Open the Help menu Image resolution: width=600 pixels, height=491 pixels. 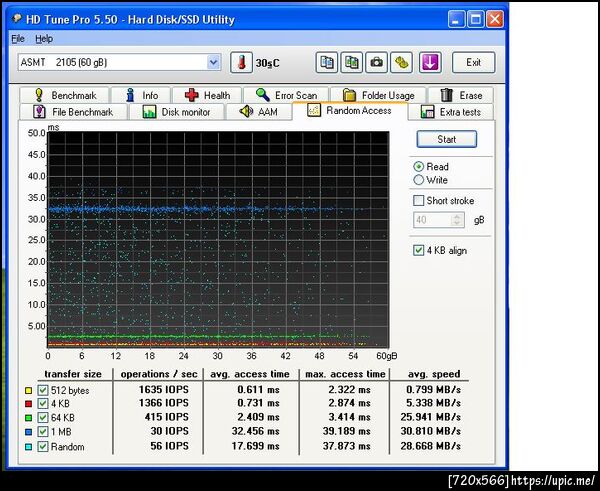(44, 39)
